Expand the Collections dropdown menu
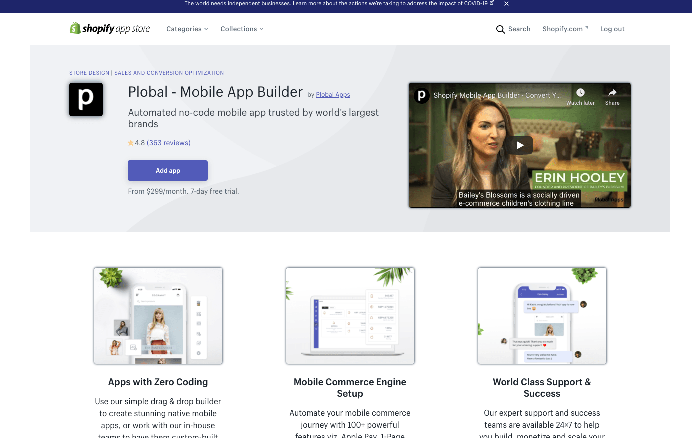The image size is (692, 438). tap(242, 29)
